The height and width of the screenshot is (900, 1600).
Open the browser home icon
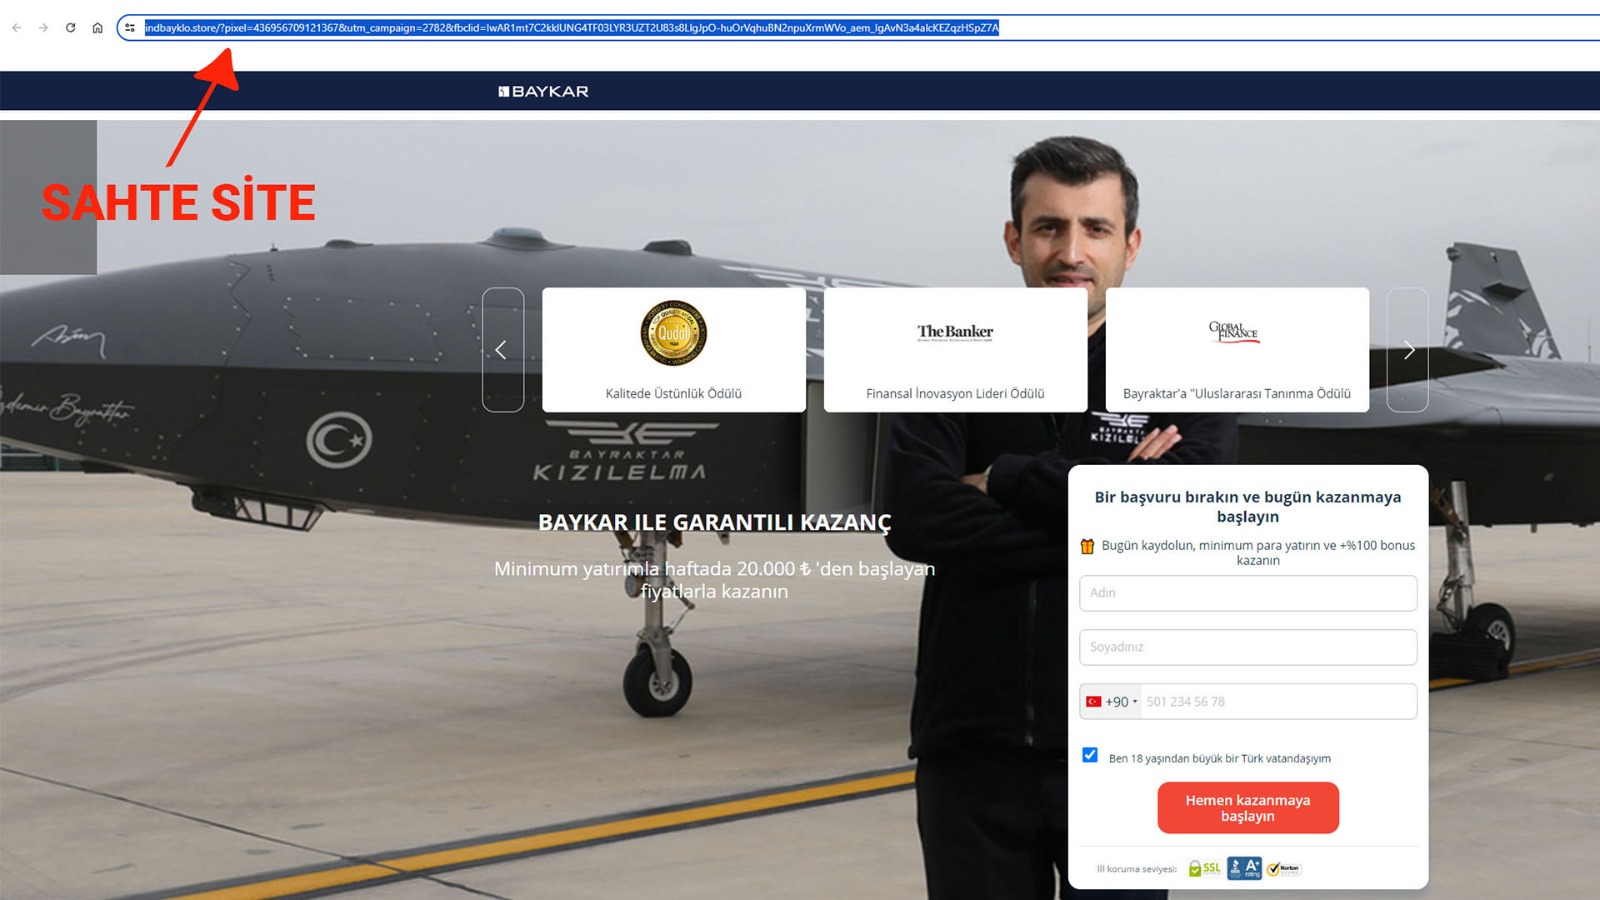[97, 28]
